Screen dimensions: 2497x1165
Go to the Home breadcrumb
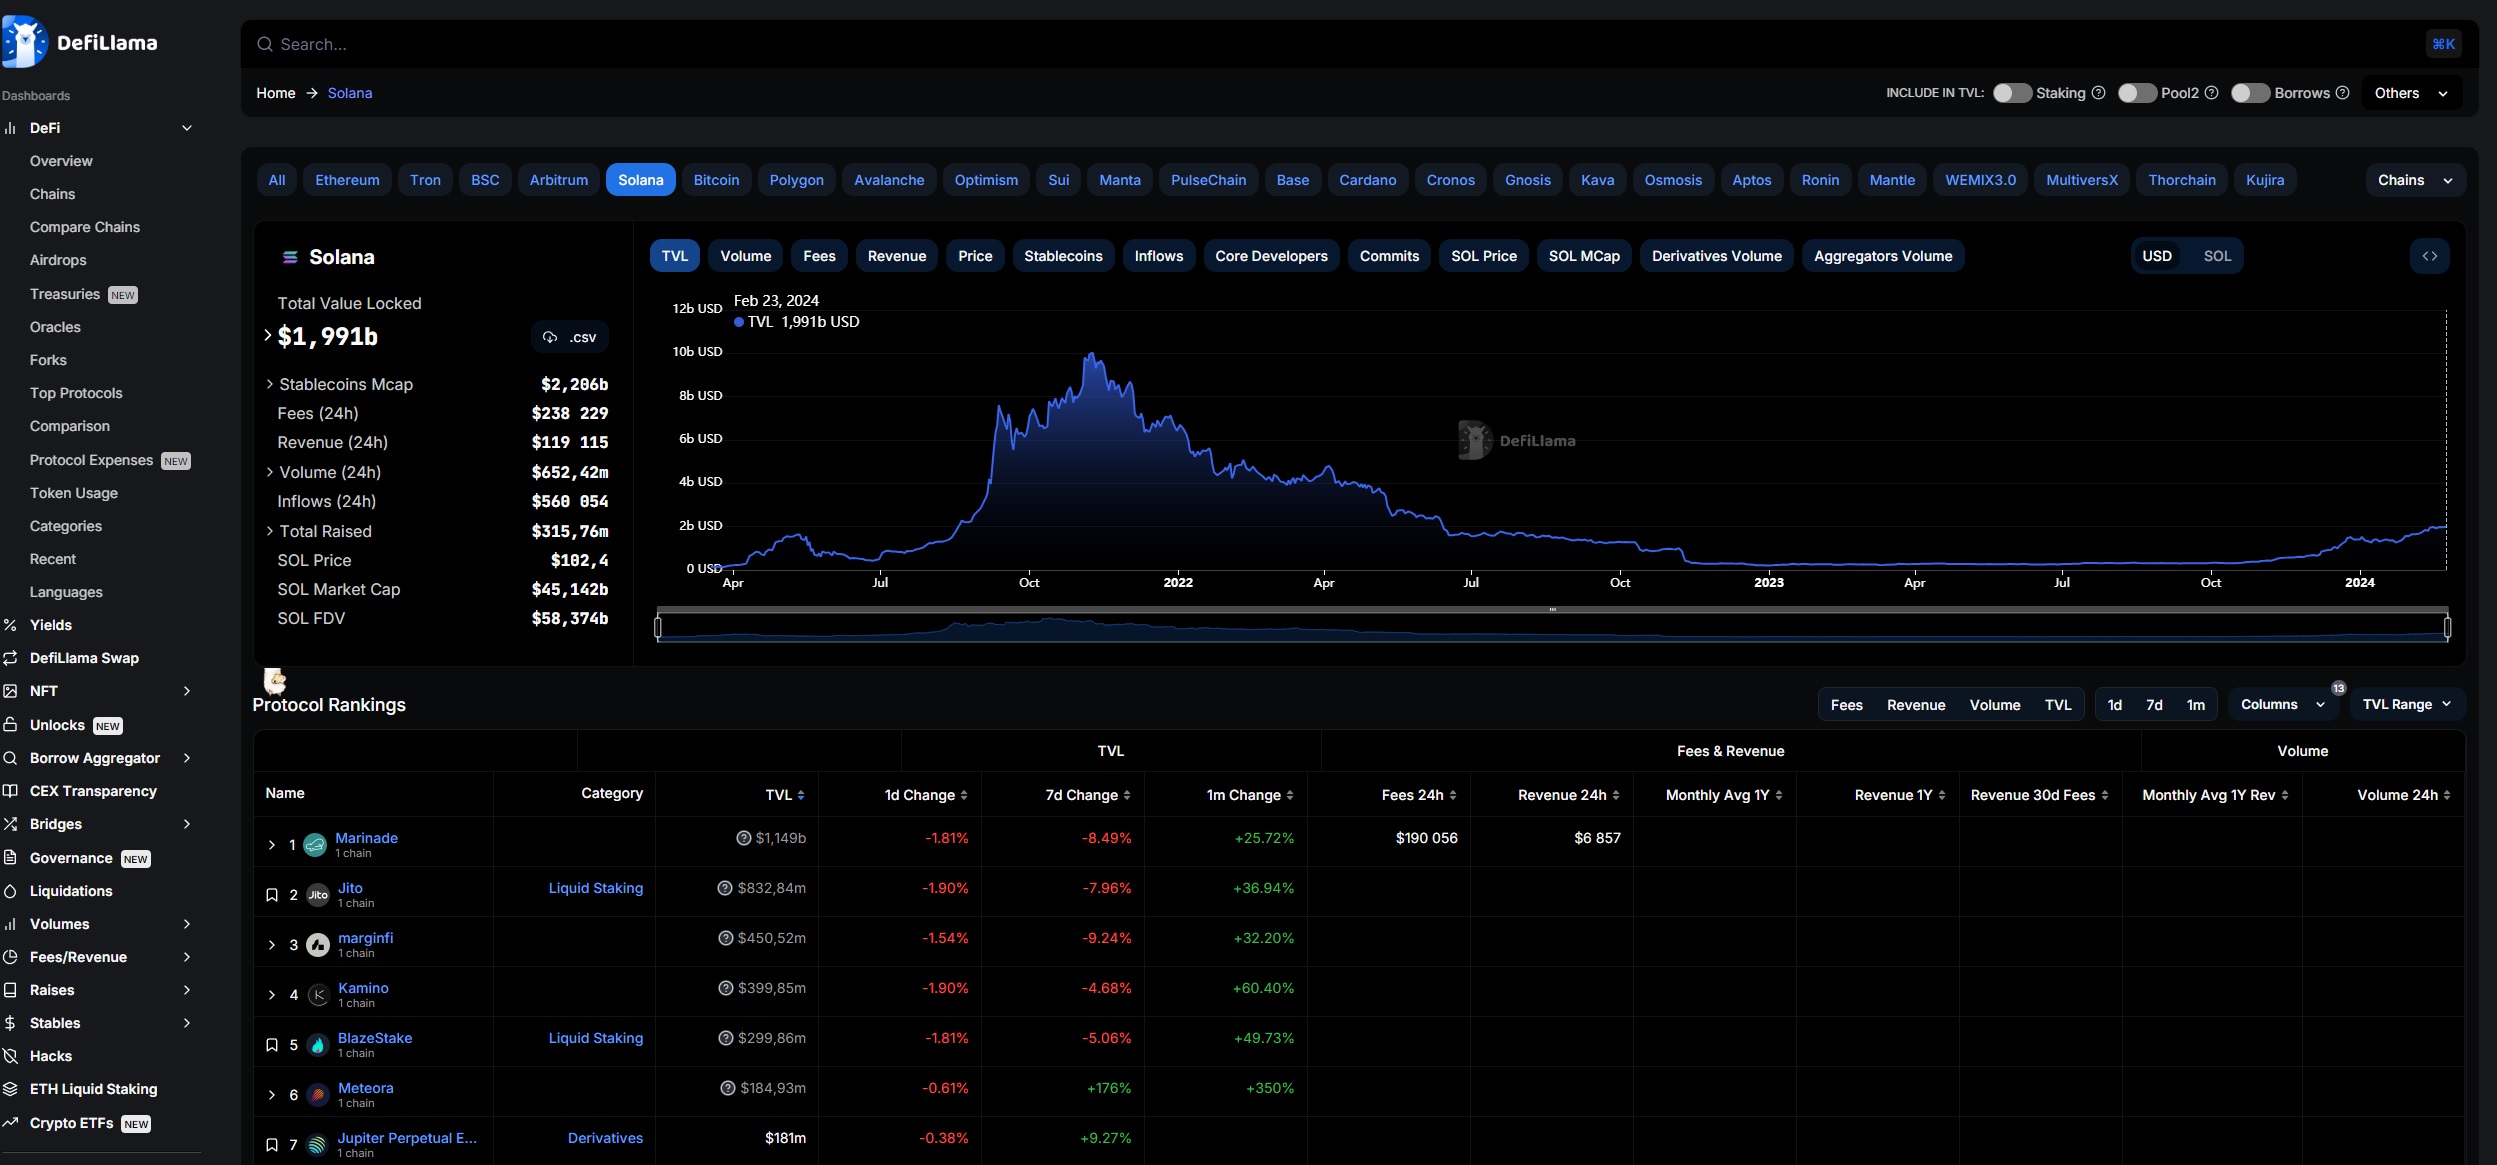click(x=275, y=93)
